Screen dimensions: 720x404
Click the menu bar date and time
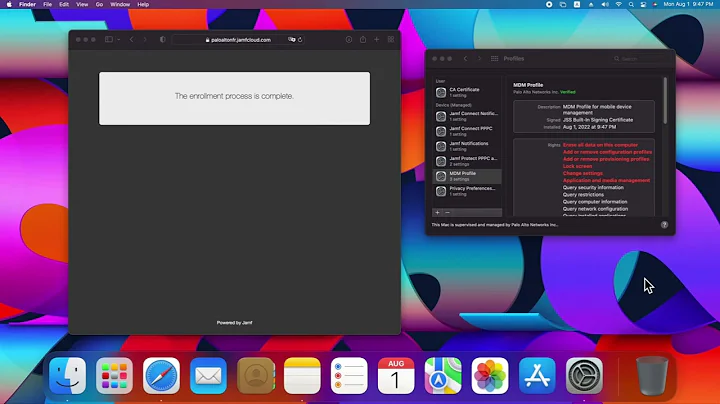pos(688,4)
